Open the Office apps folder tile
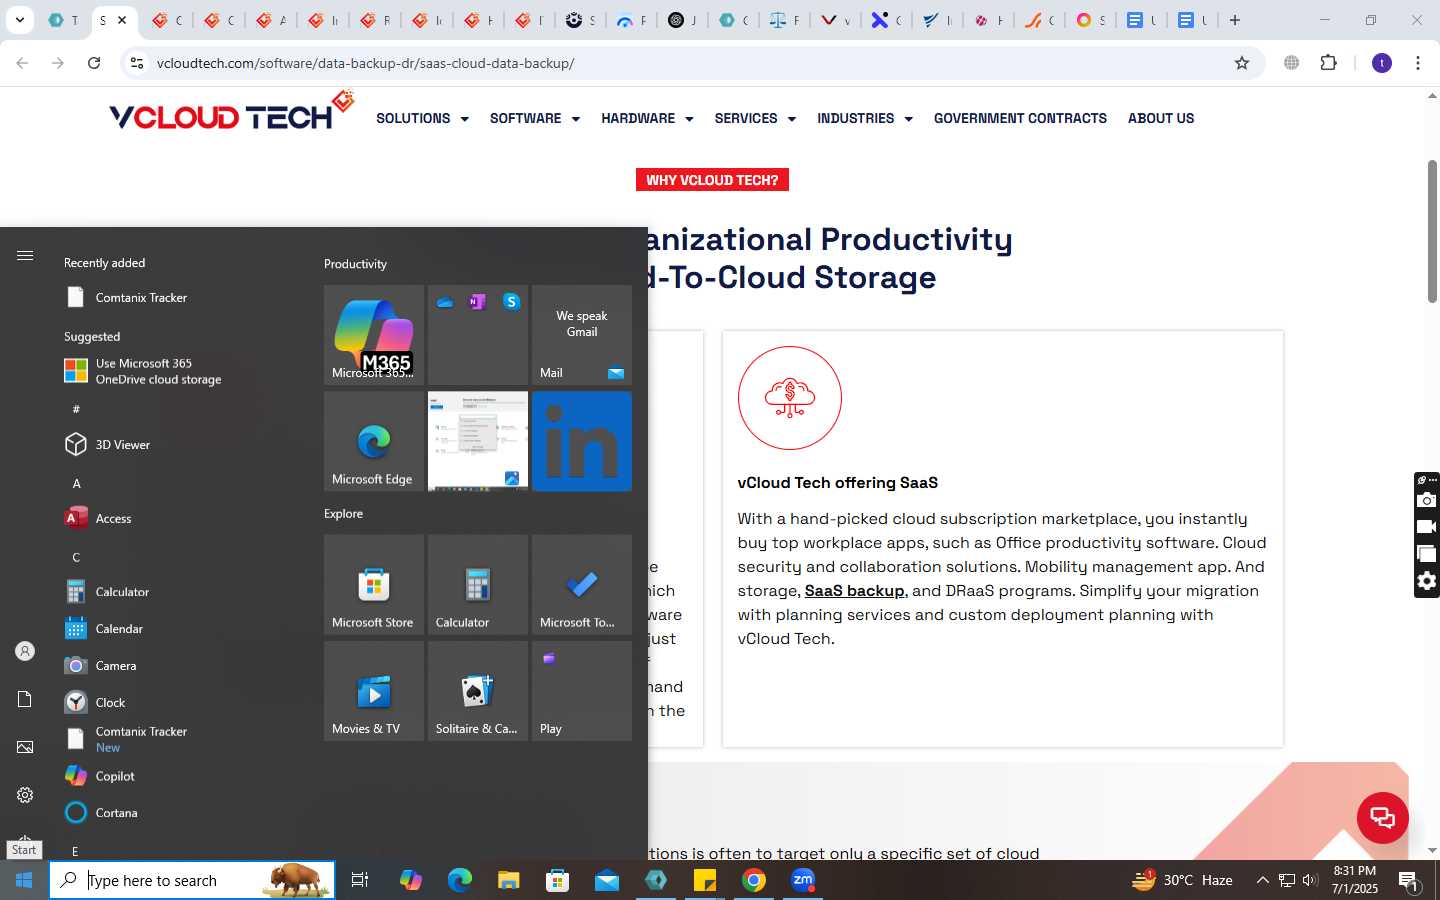The height and width of the screenshot is (900, 1440). pos(478,335)
